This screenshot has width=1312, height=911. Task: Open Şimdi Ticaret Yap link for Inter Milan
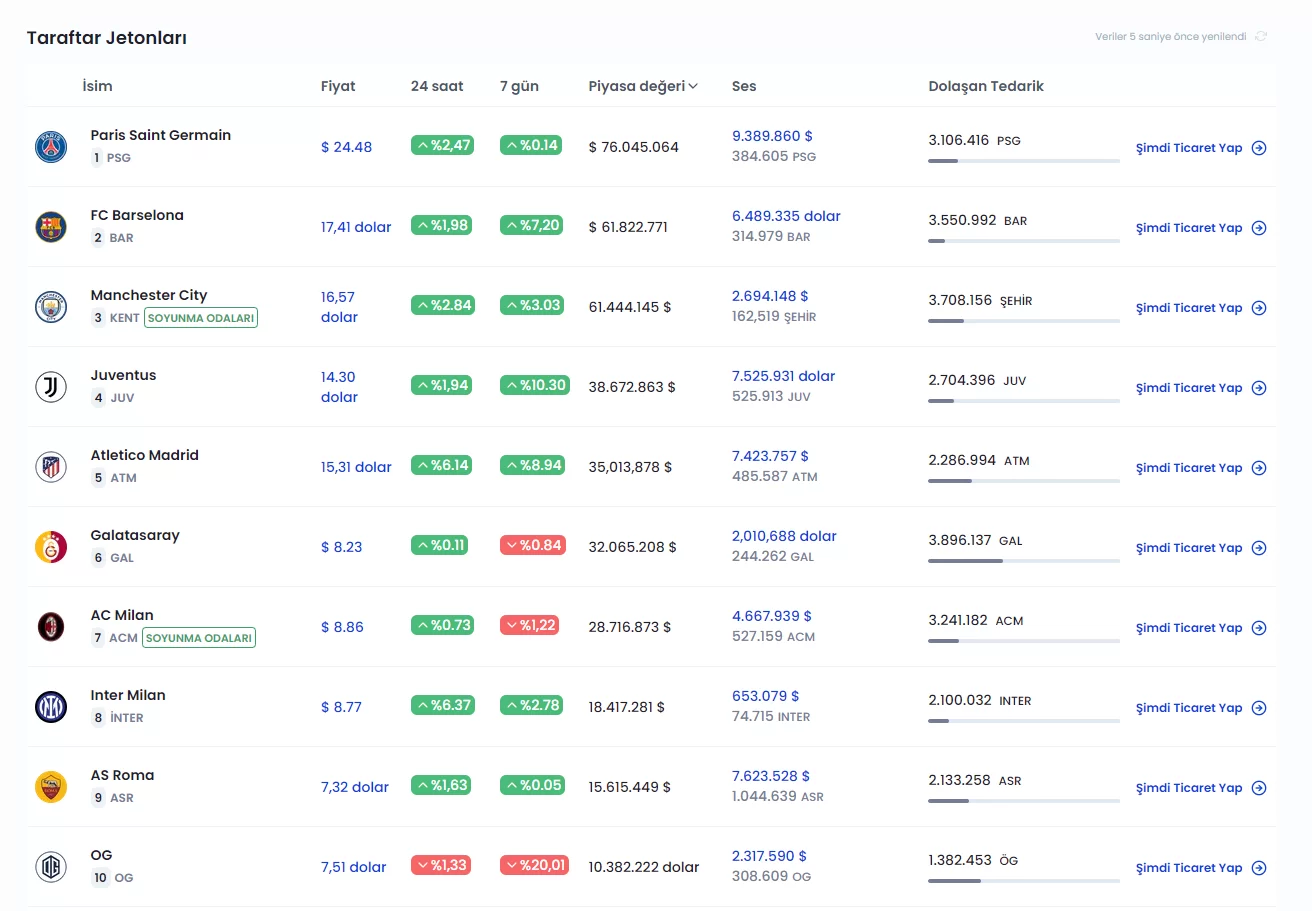pyautogui.click(x=1200, y=708)
